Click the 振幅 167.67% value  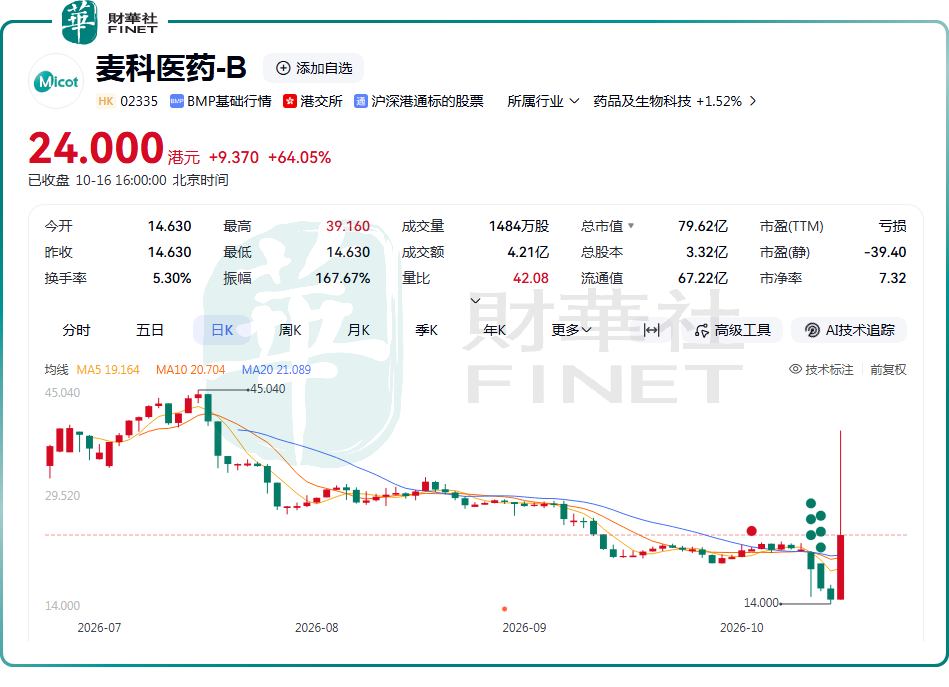pyautogui.click(x=343, y=278)
